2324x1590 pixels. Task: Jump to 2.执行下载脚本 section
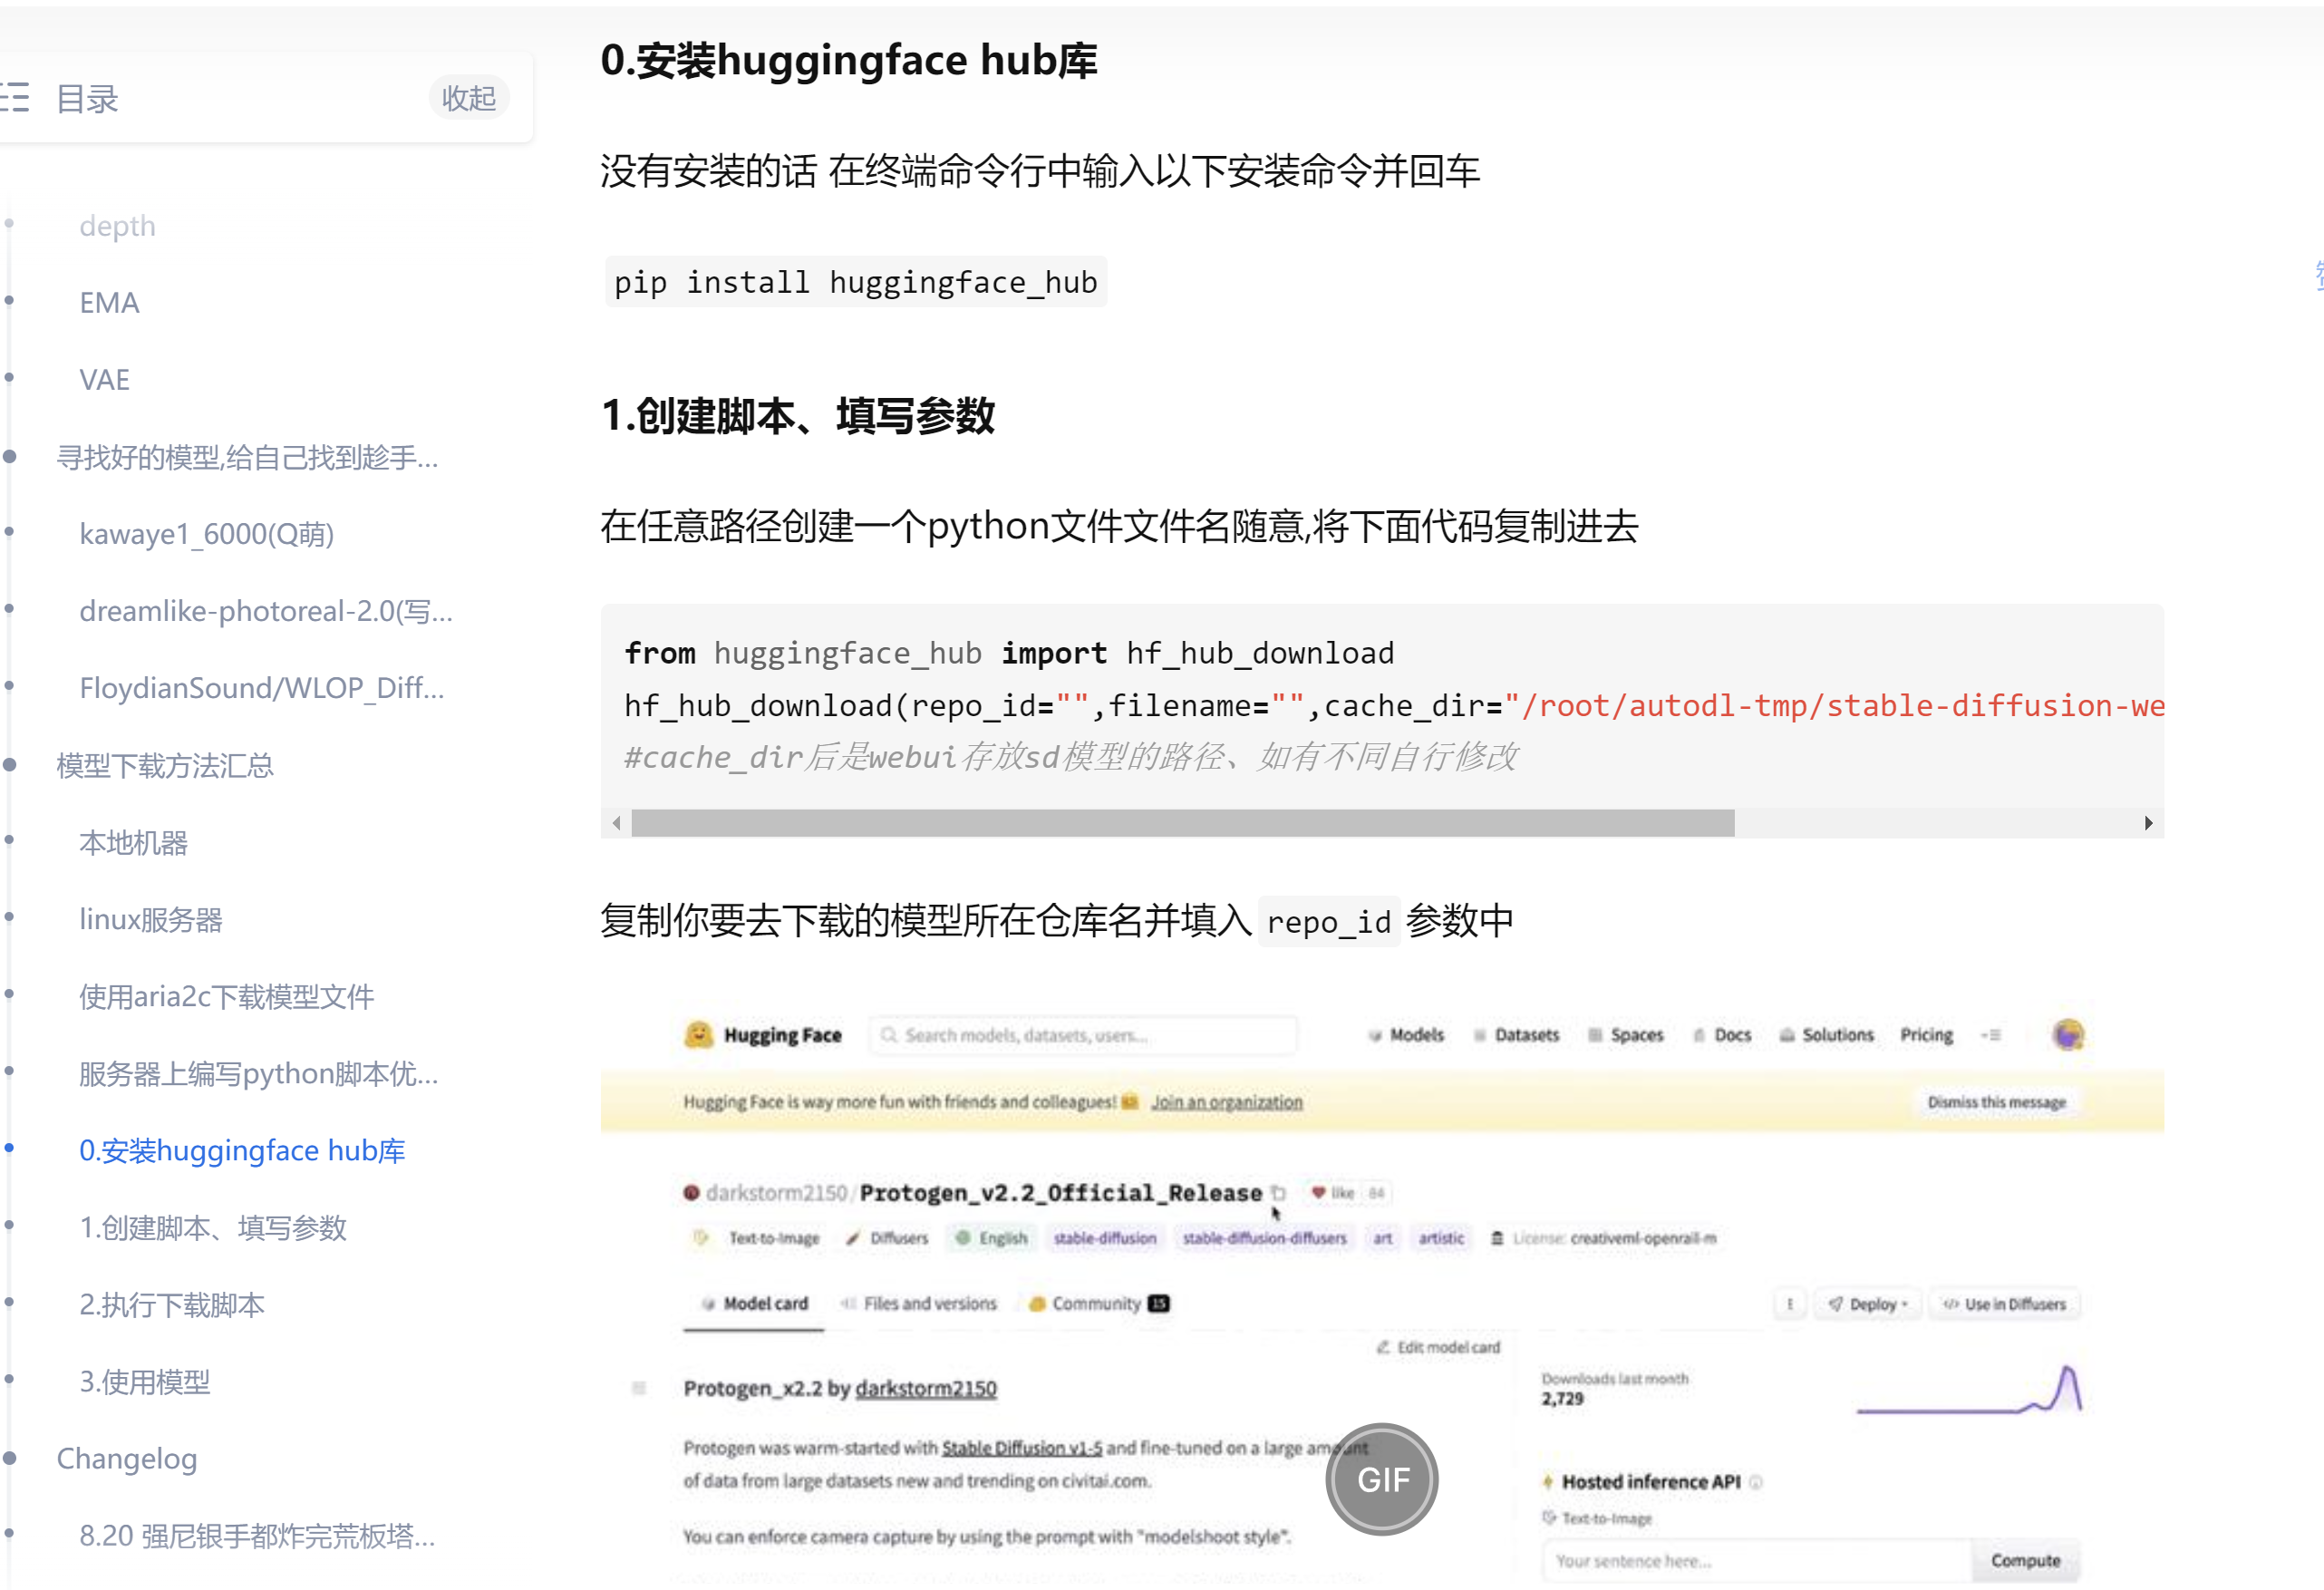pos(172,1305)
